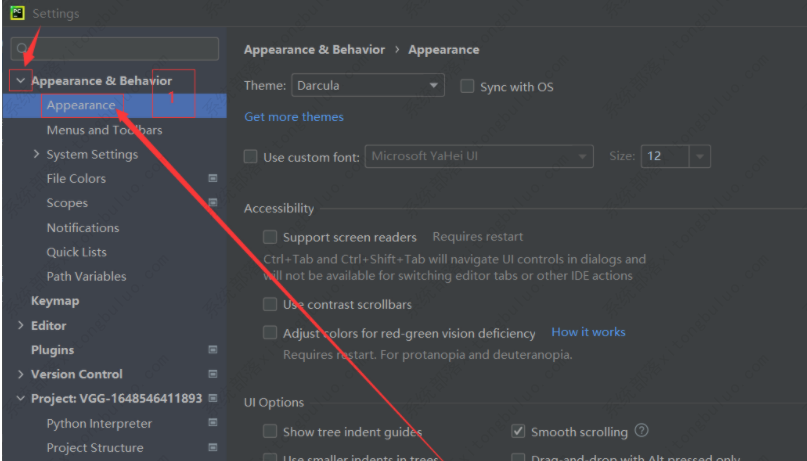Image resolution: width=807 pixels, height=461 pixels.
Task: Click the PyCharm logo in title bar
Action: [17, 14]
